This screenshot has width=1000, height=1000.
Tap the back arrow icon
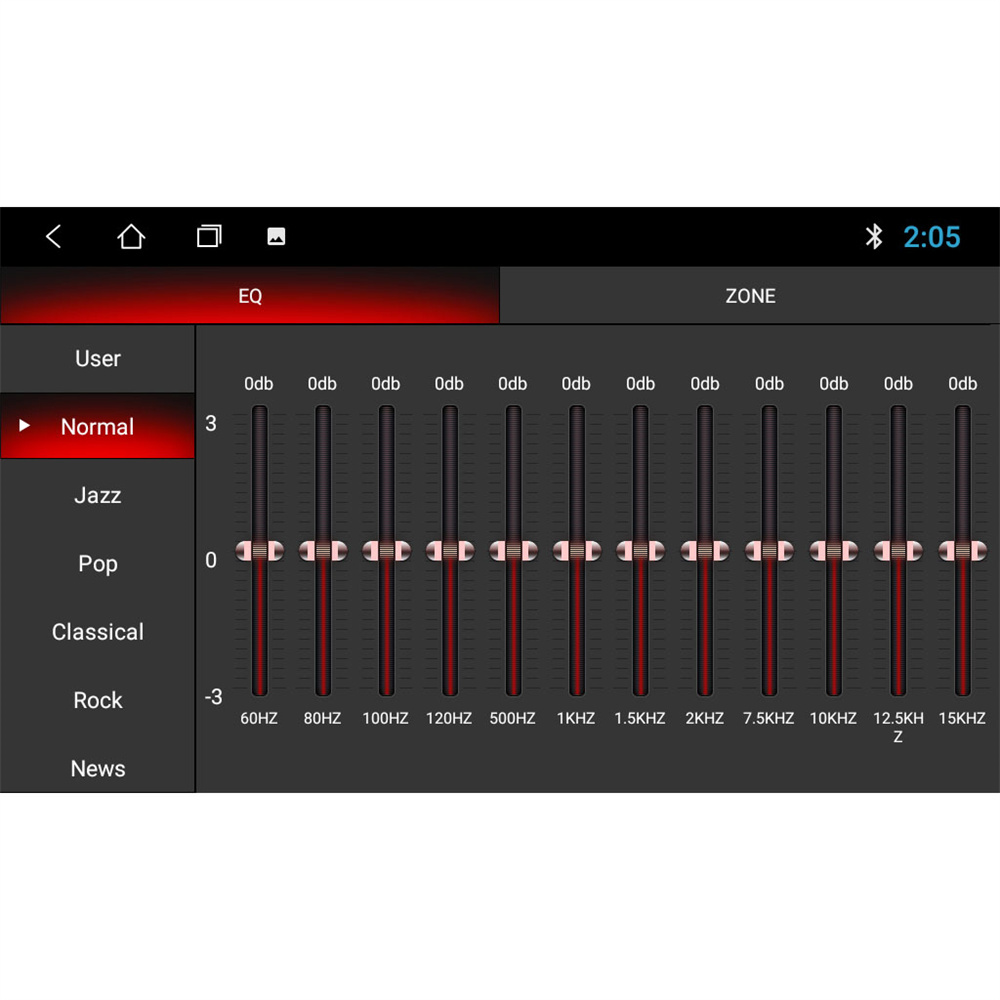54,237
